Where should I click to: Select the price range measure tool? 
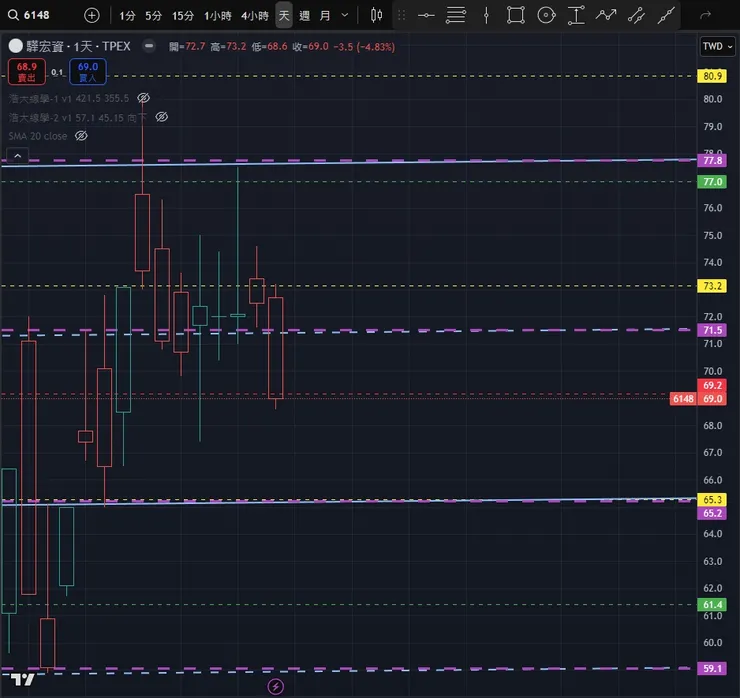[x=576, y=16]
